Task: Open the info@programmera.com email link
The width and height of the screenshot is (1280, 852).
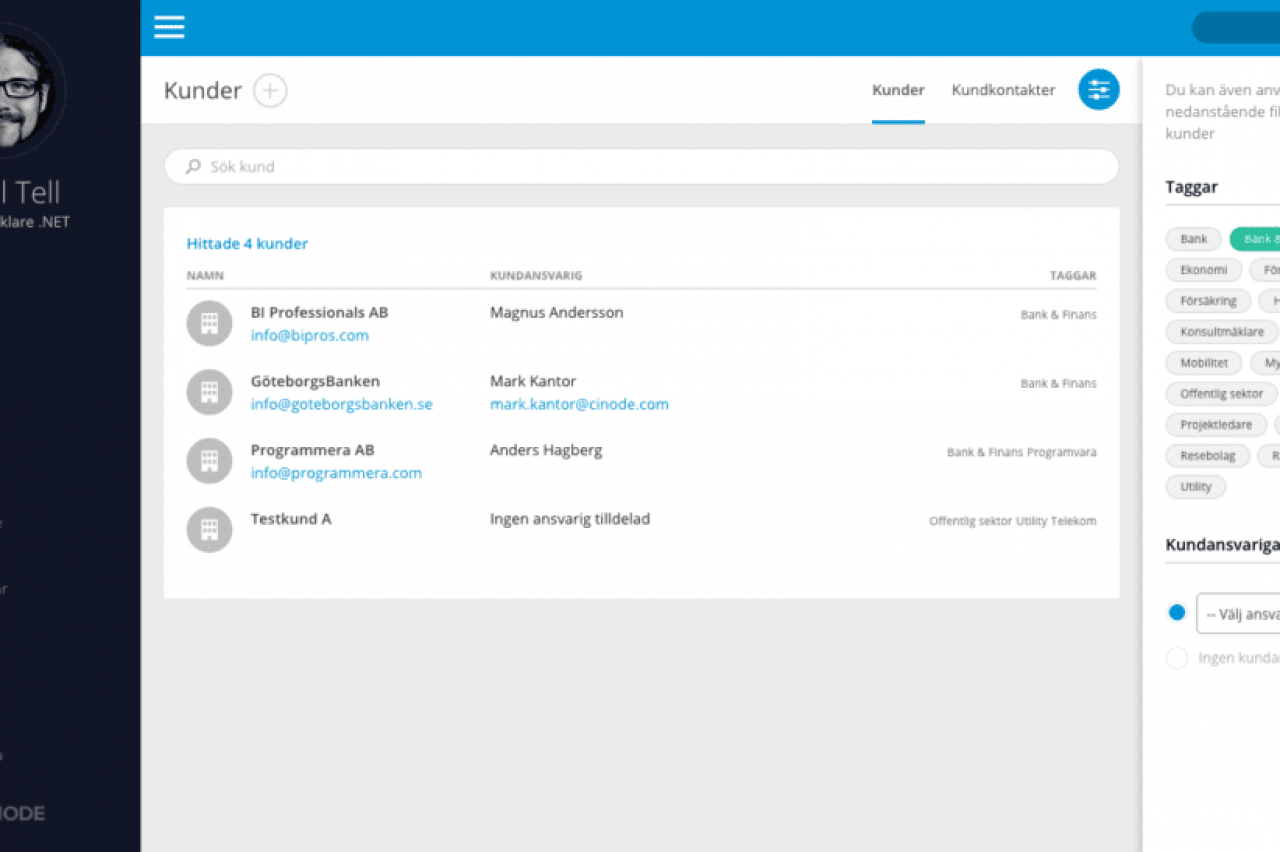Action: (336, 474)
